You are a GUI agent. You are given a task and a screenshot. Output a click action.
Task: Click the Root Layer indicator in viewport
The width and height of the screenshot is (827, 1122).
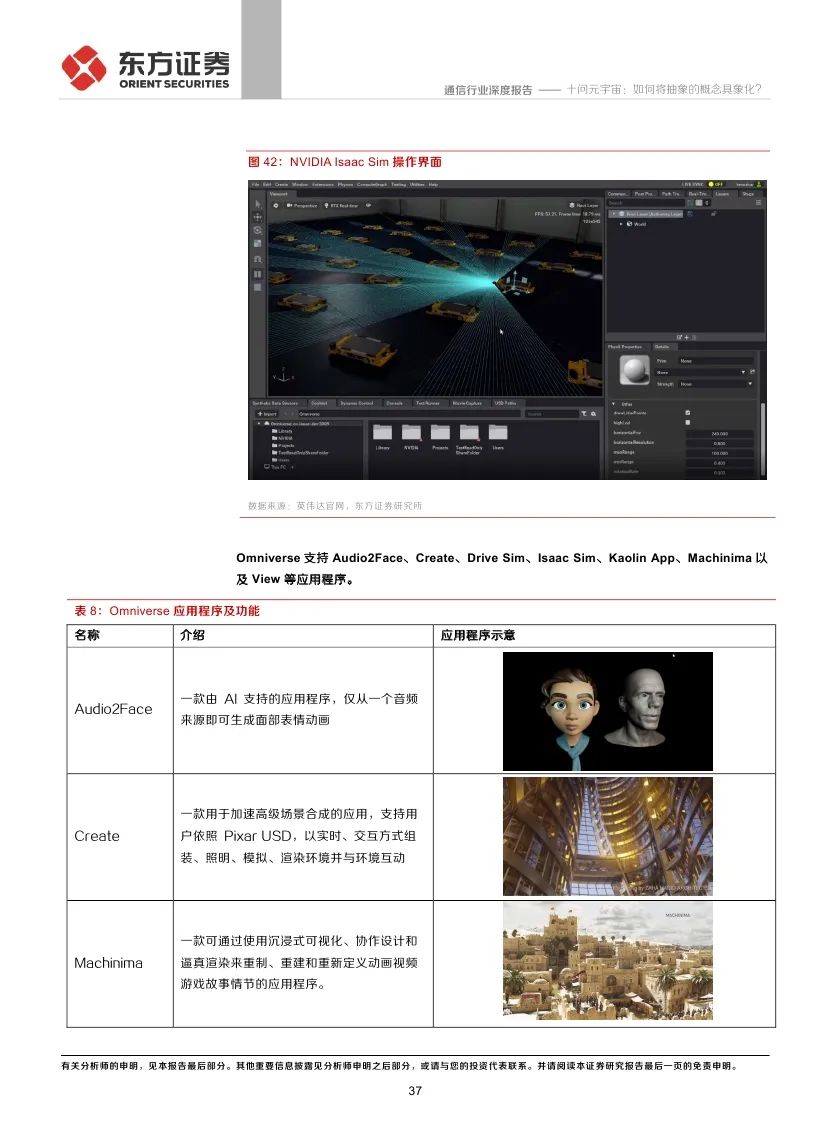(582, 205)
